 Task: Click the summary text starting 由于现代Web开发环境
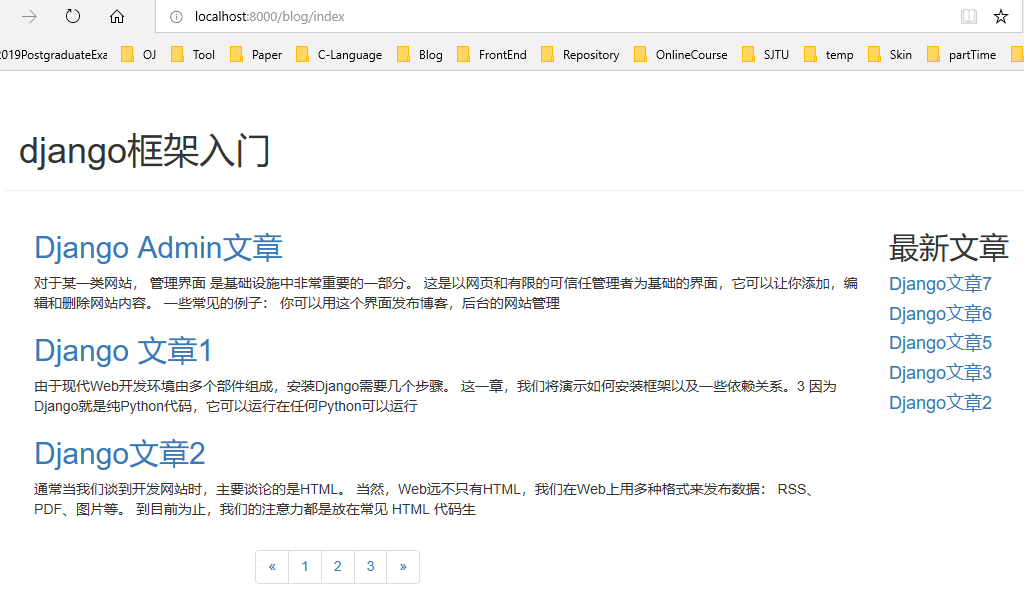(x=436, y=396)
